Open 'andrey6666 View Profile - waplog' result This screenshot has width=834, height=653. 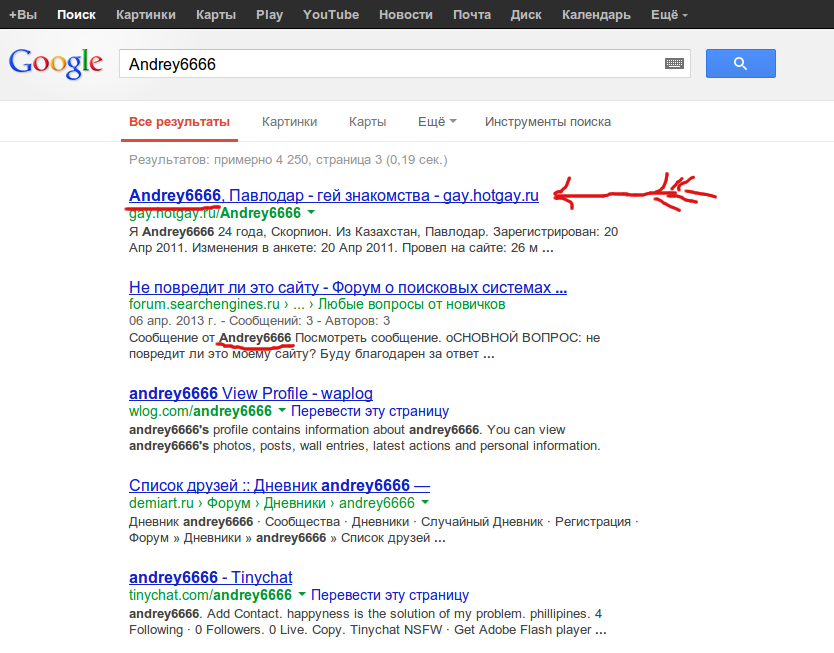pyautogui.click(x=251, y=393)
